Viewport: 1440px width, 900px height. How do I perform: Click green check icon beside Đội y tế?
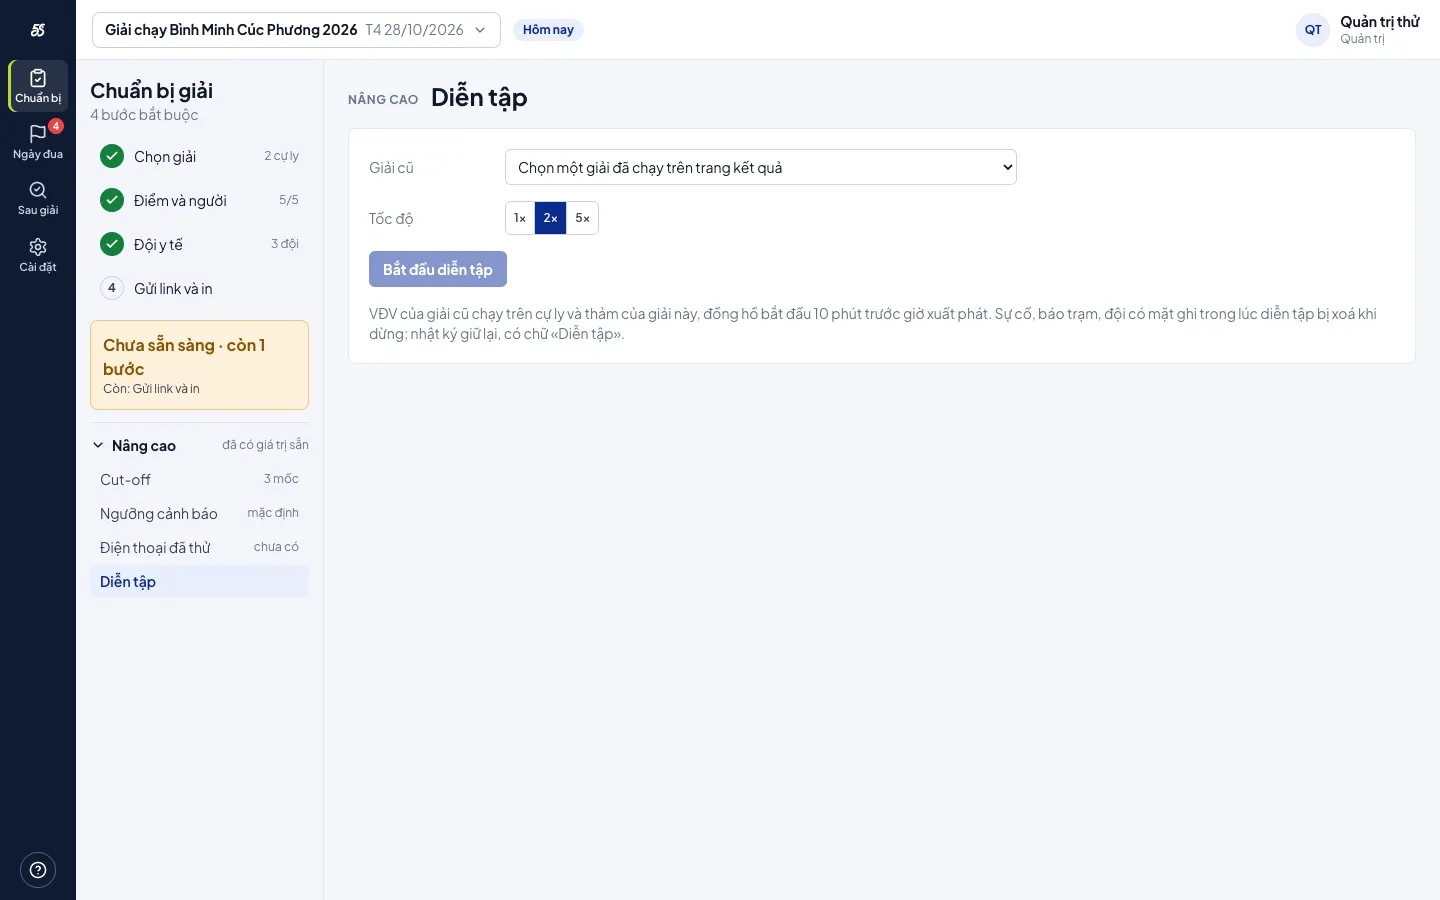pos(112,244)
